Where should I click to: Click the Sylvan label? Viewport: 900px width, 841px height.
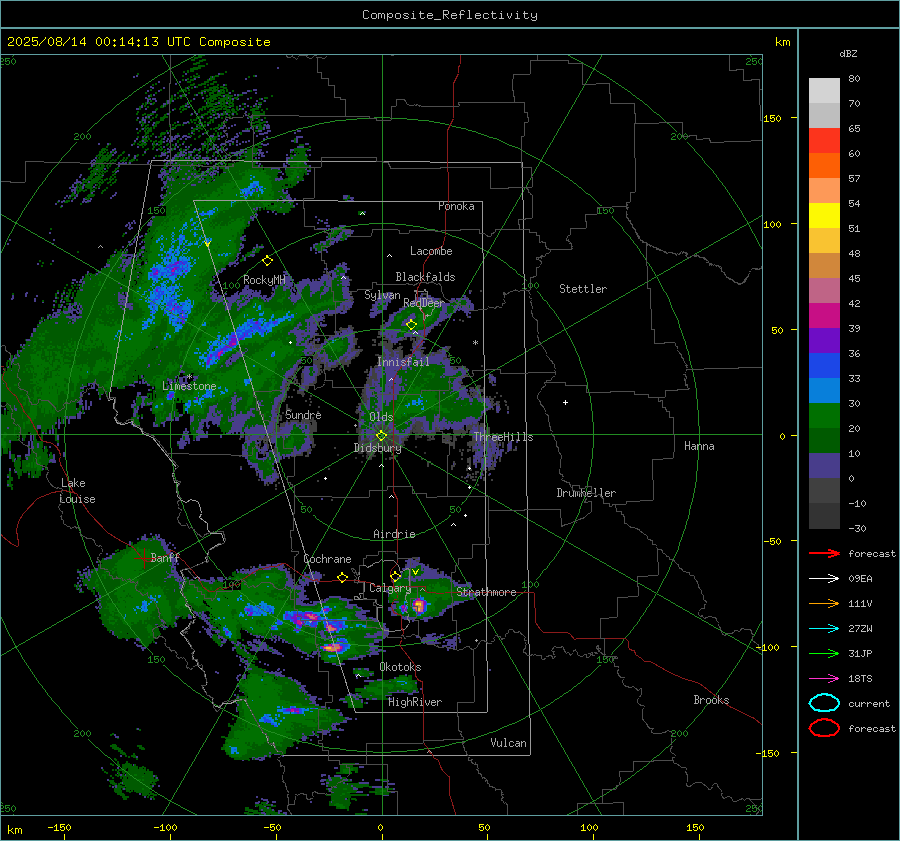pyautogui.click(x=382, y=295)
